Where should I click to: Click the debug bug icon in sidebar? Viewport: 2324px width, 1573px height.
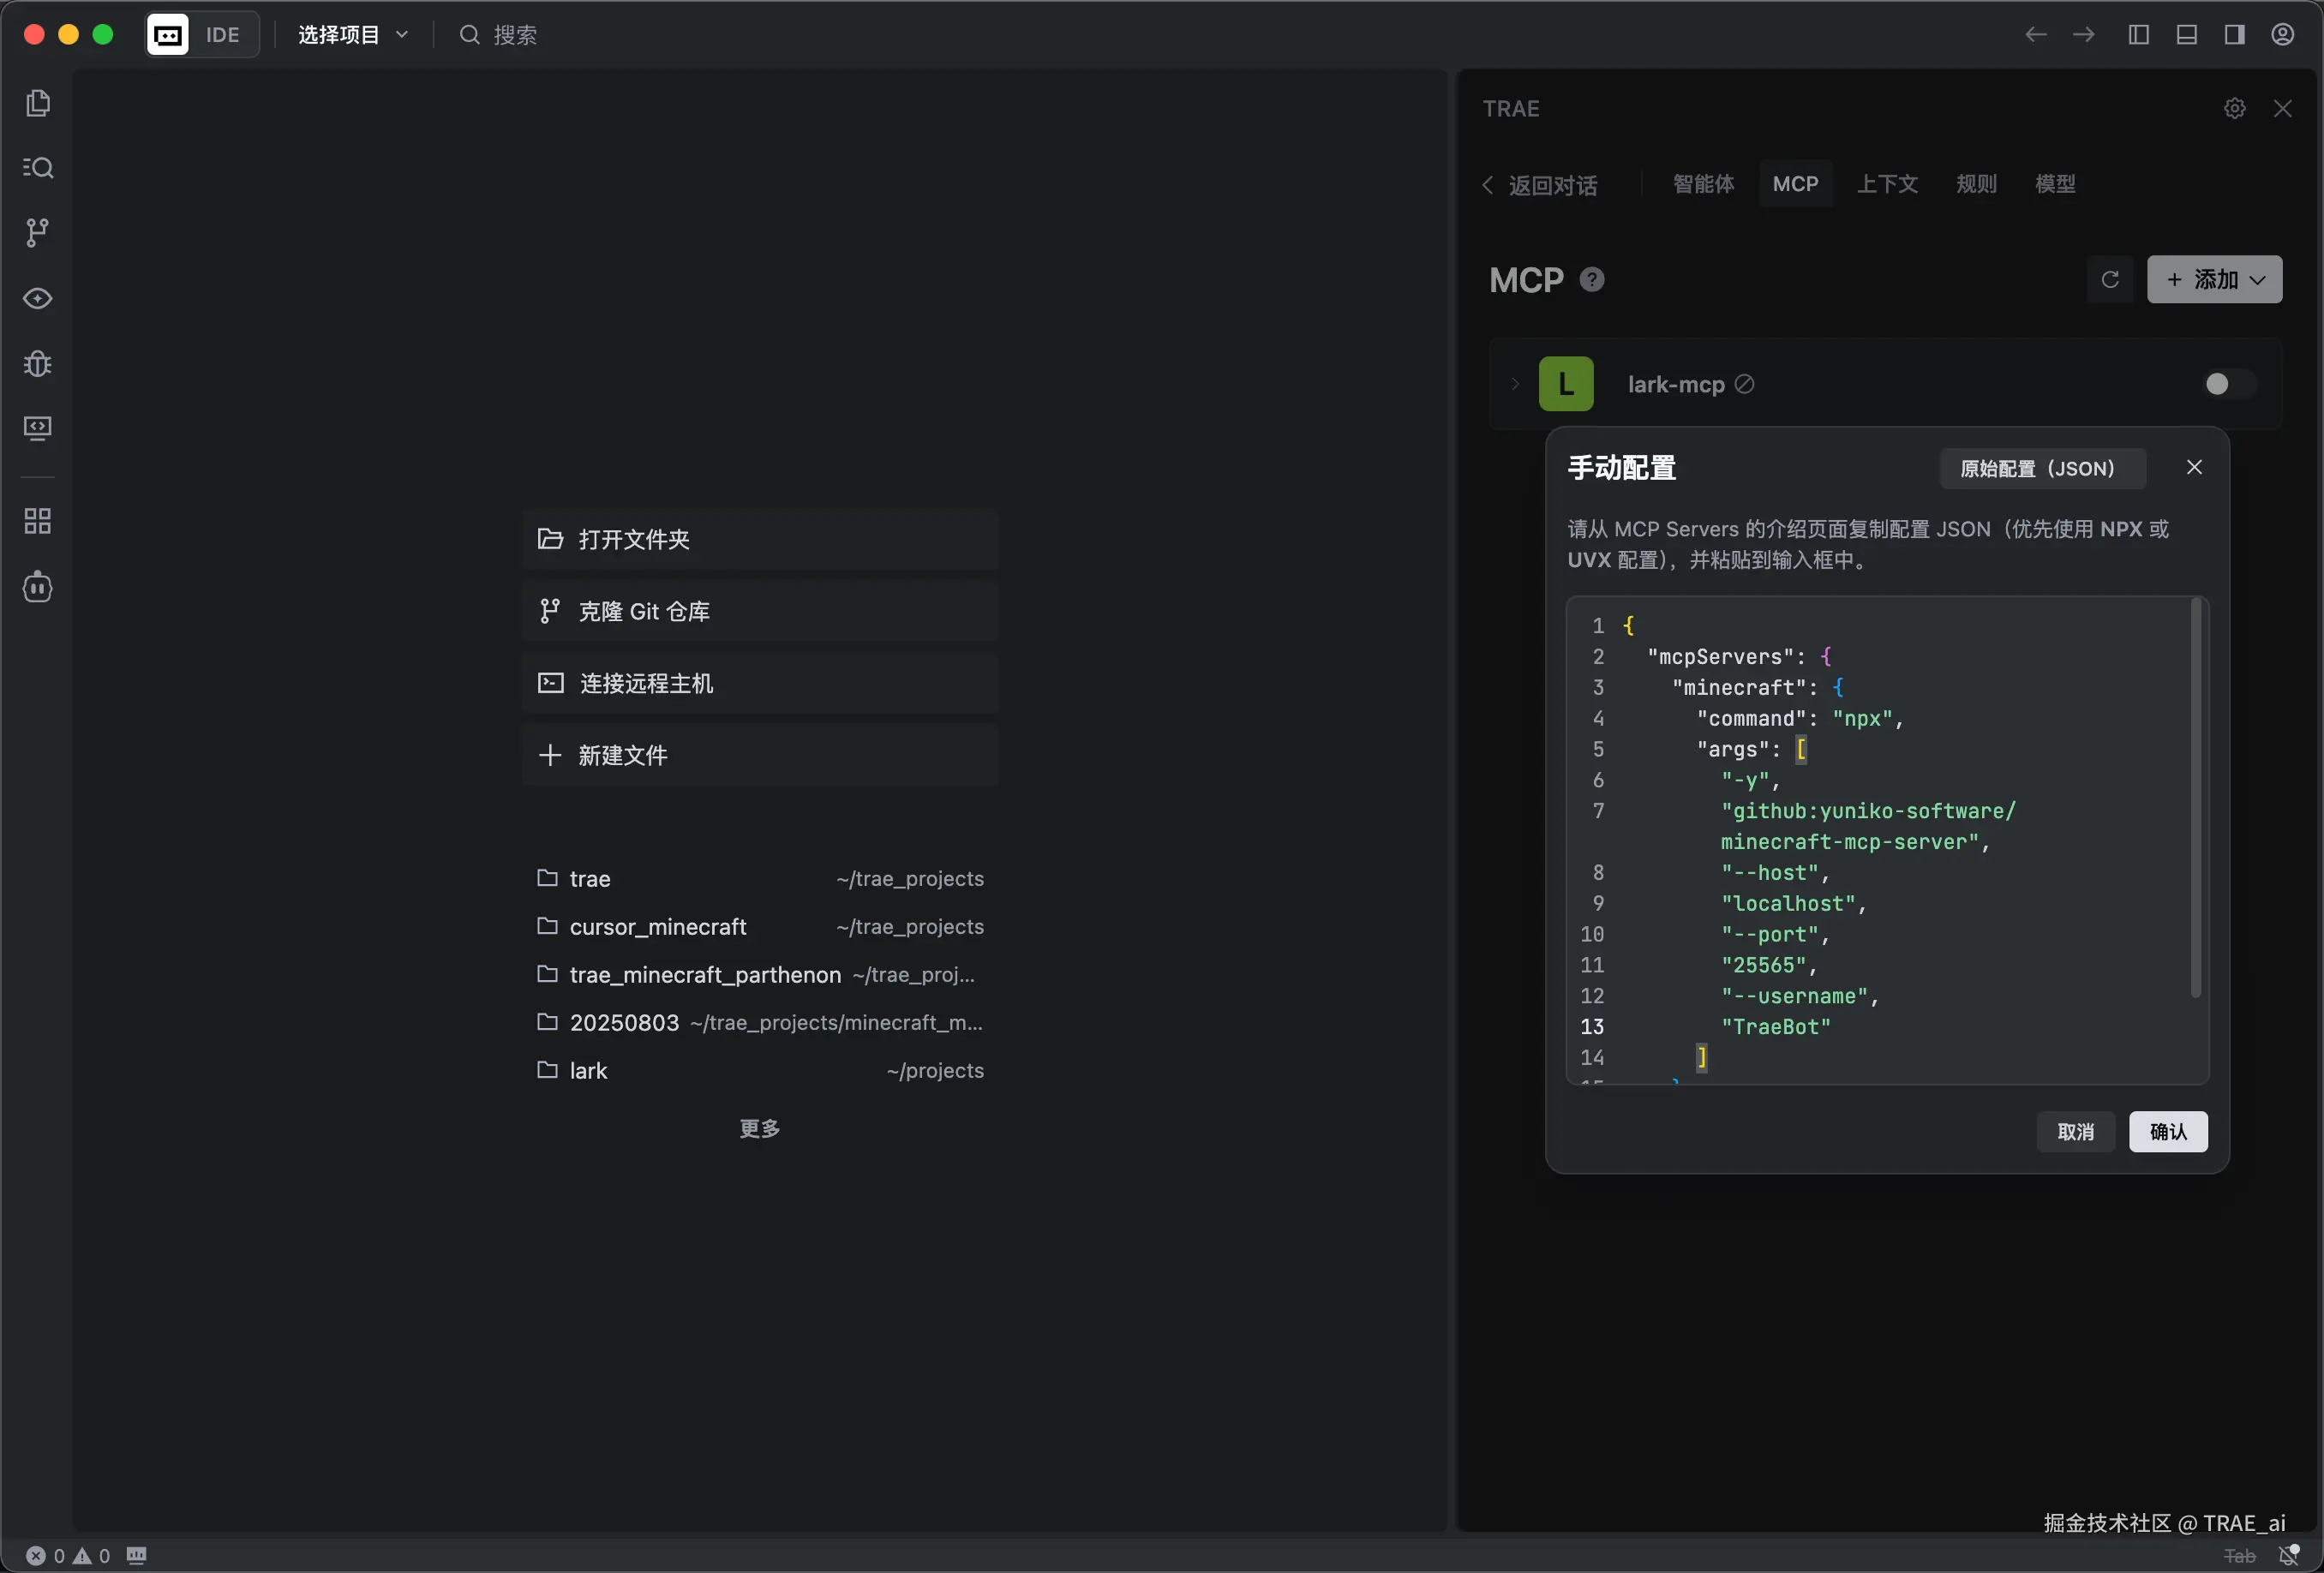coord(38,363)
